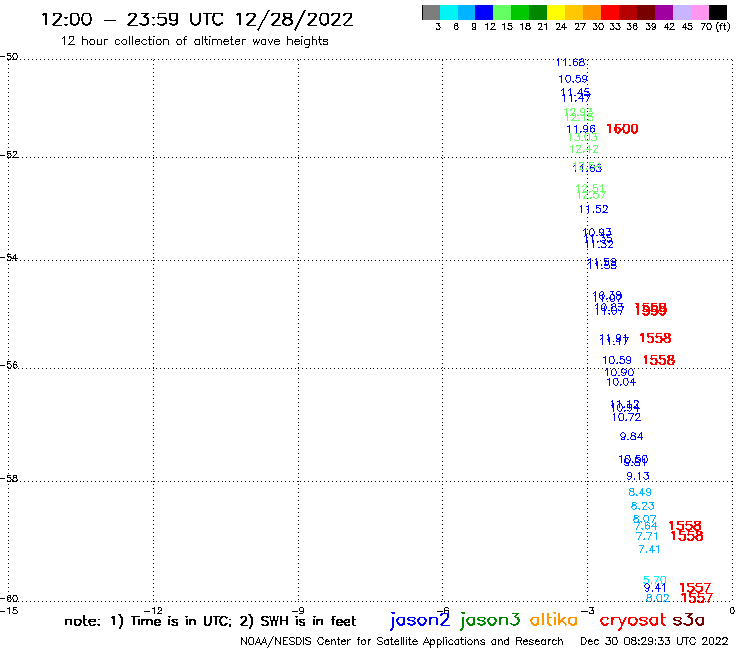Click the wave height value '9.84'
Image resolution: width=740 pixels, height=650 pixels.
tap(631, 437)
